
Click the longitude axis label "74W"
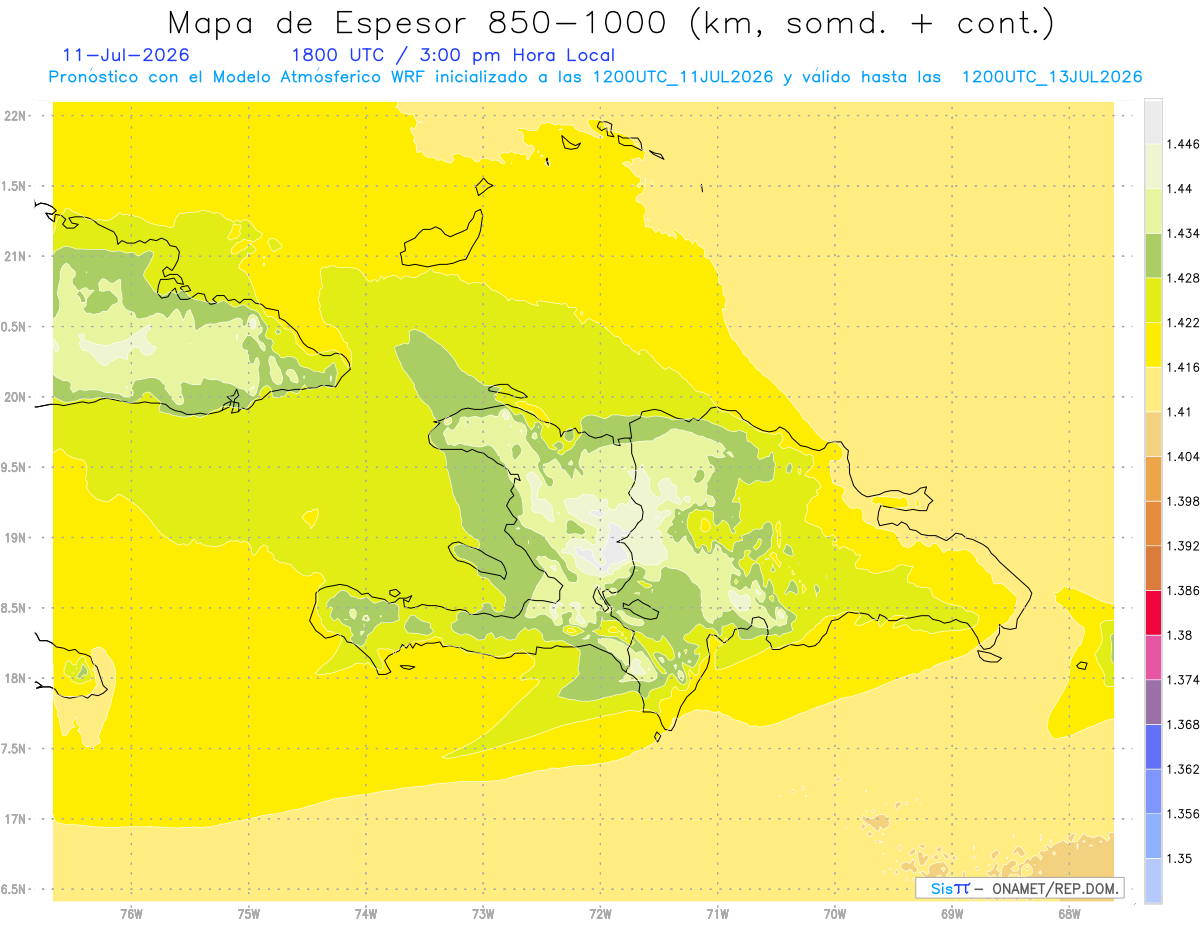[366, 913]
